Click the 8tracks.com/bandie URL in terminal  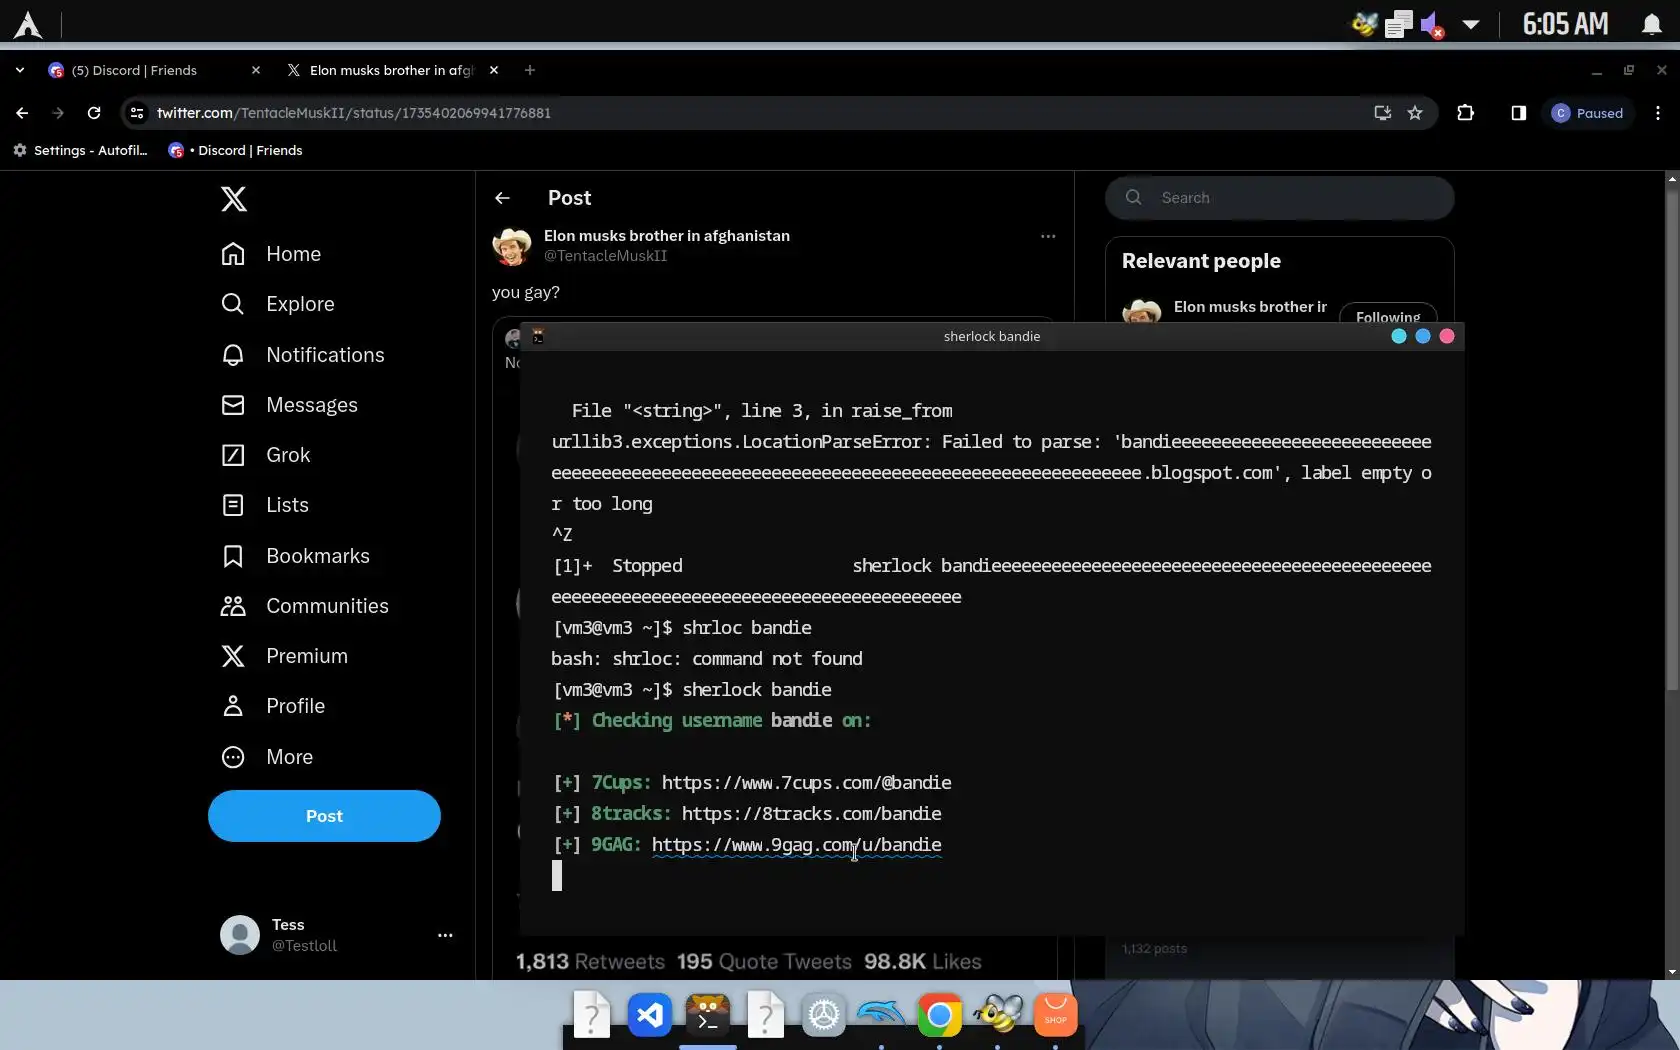(x=812, y=814)
